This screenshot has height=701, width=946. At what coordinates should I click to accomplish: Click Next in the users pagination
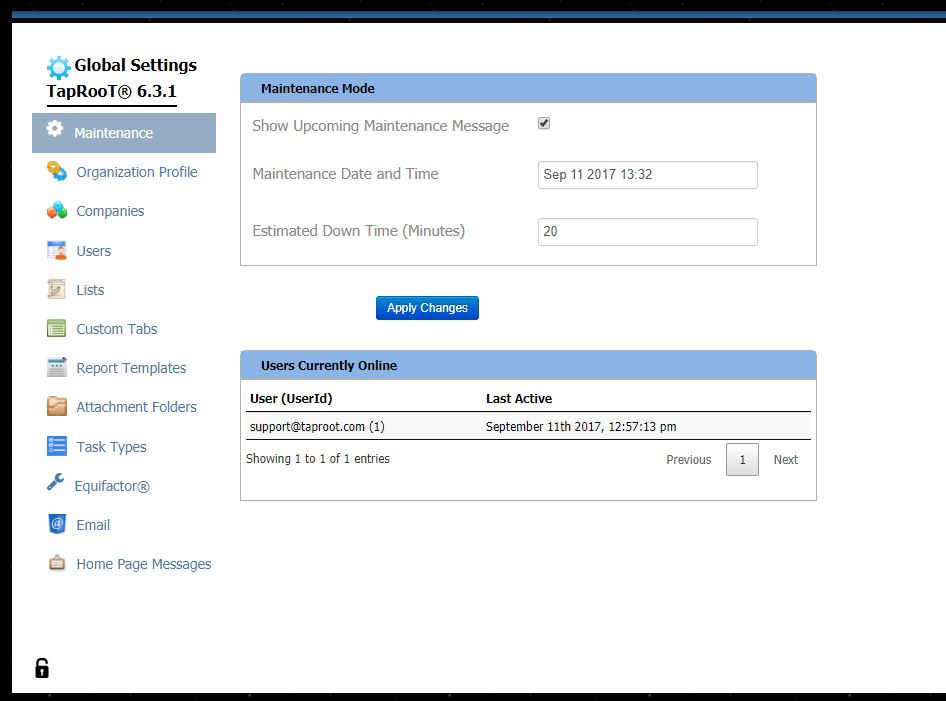pyautogui.click(x=785, y=460)
